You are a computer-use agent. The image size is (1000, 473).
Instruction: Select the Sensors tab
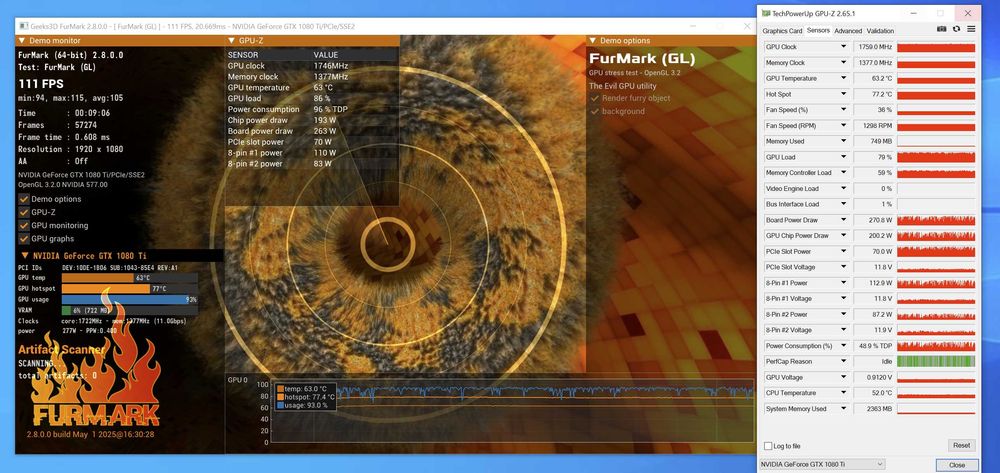point(818,31)
